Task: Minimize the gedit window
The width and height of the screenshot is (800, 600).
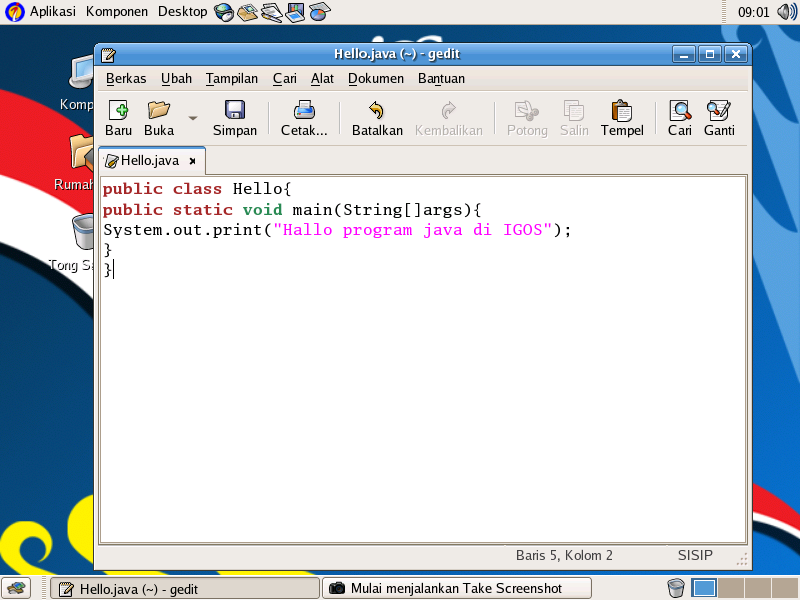Action: 684,54
